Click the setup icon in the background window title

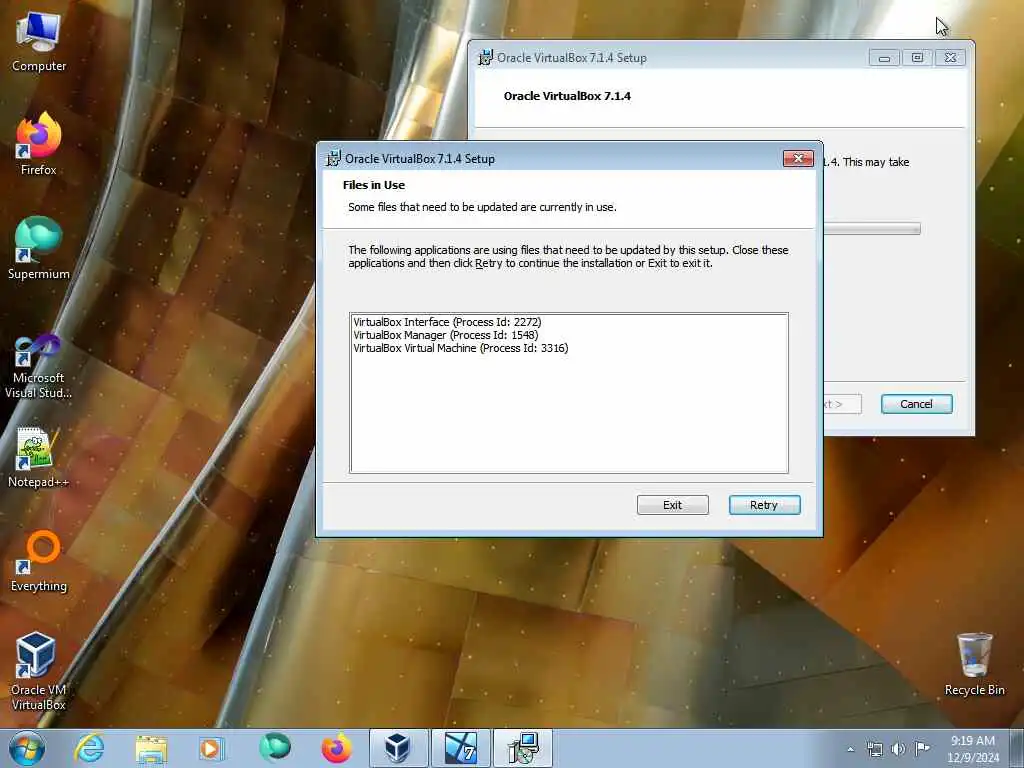coord(485,57)
